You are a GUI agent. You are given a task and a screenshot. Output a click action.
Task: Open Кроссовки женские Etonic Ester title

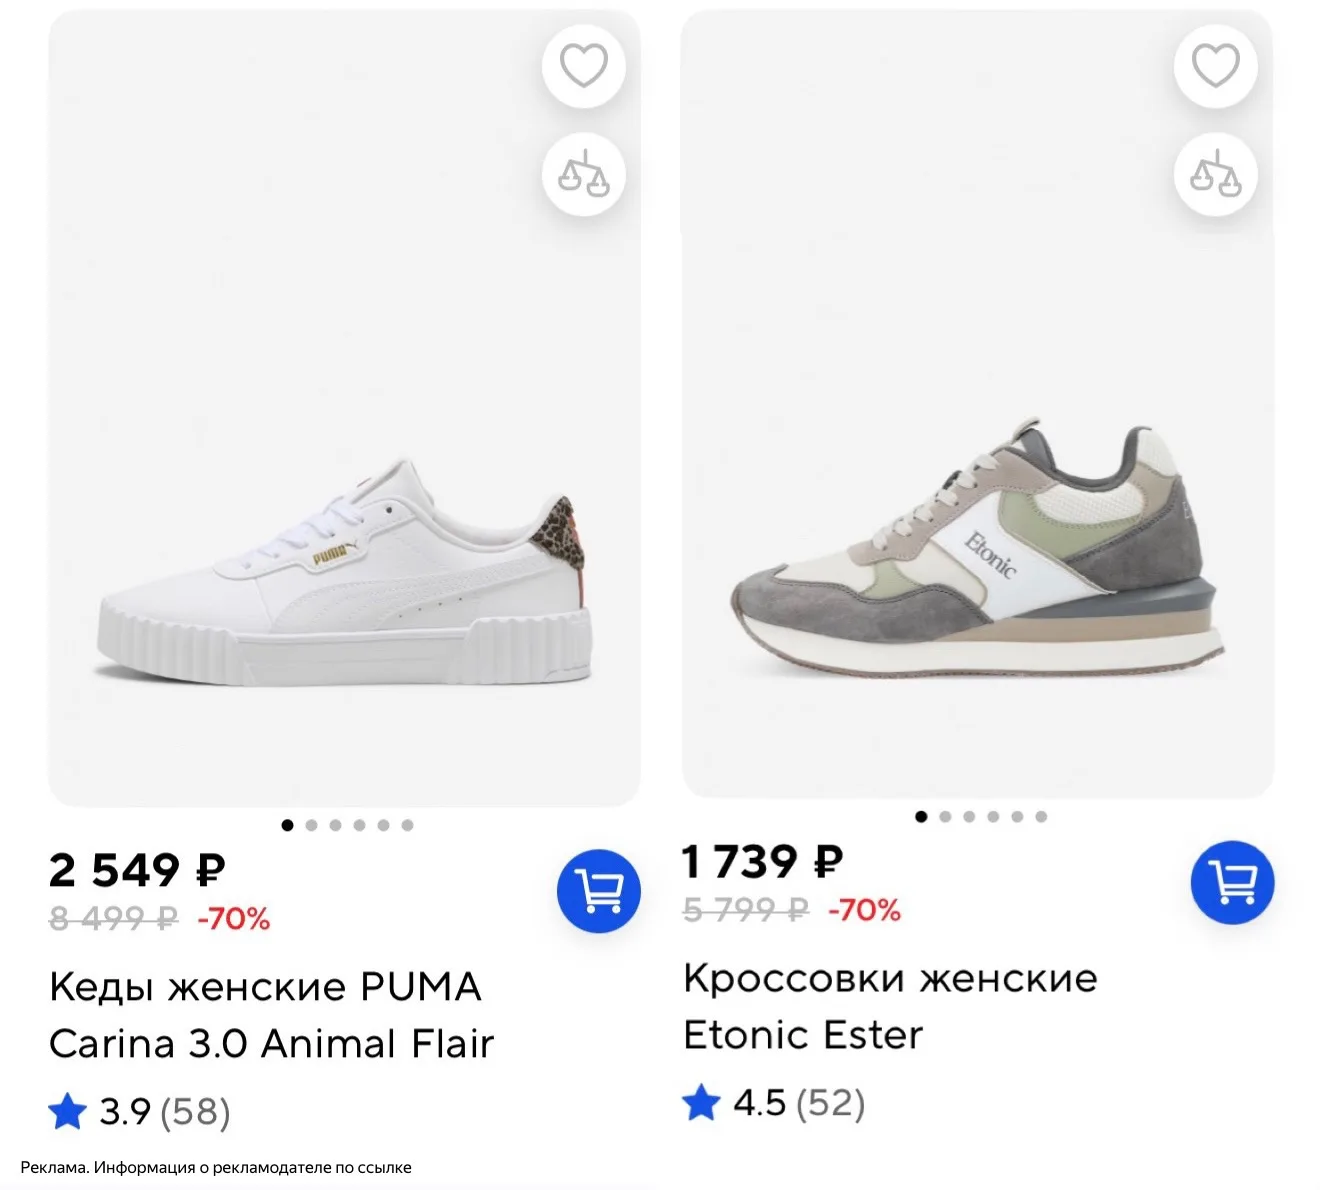[x=890, y=1006]
